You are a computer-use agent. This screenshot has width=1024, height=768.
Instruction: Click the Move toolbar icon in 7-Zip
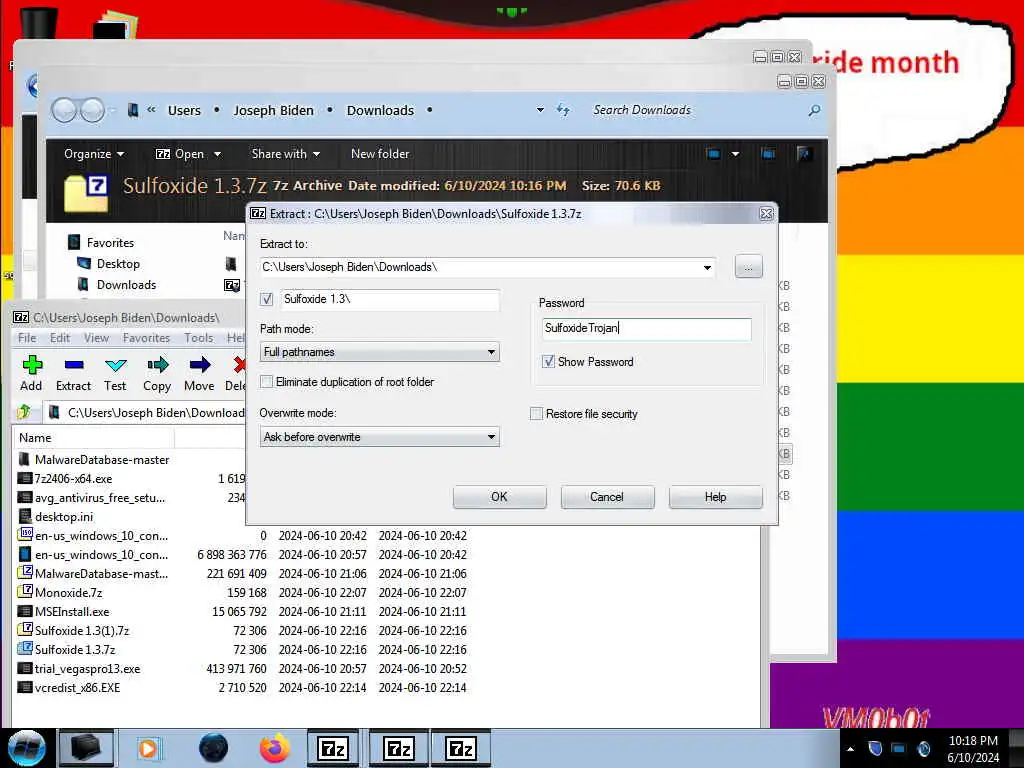(199, 373)
